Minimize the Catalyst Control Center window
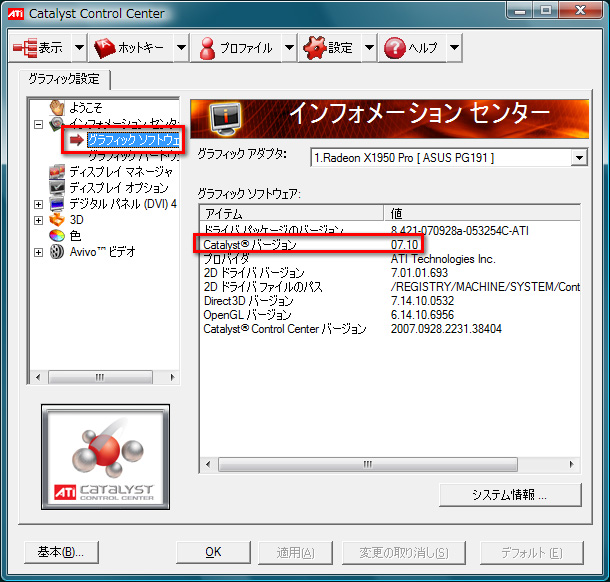The image size is (610, 582). [x=520, y=11]
